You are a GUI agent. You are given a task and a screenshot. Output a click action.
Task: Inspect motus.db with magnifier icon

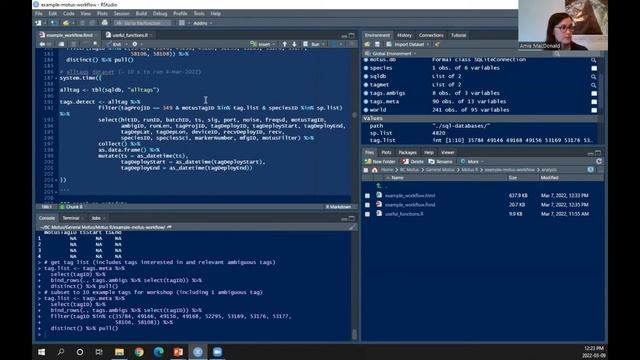tap(594, 60)
